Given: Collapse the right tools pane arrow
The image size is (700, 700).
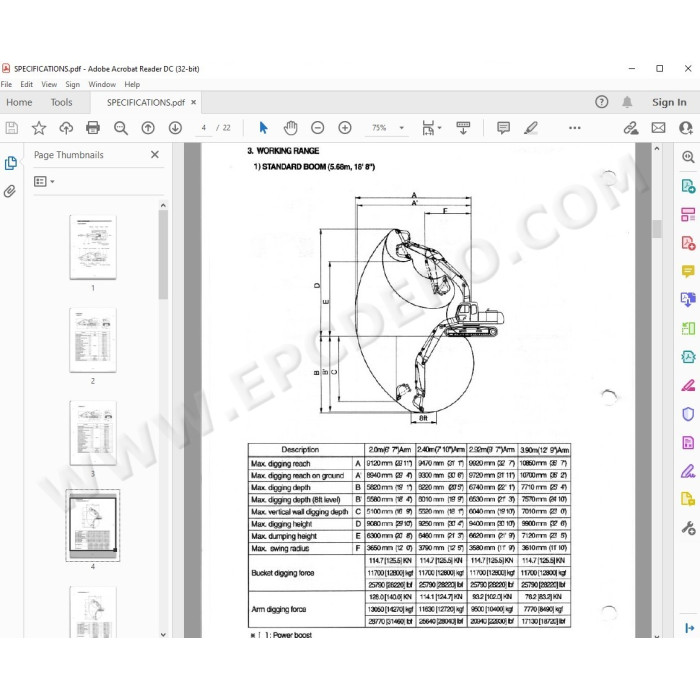Looking at the screenshot, I should click(689, 628).
